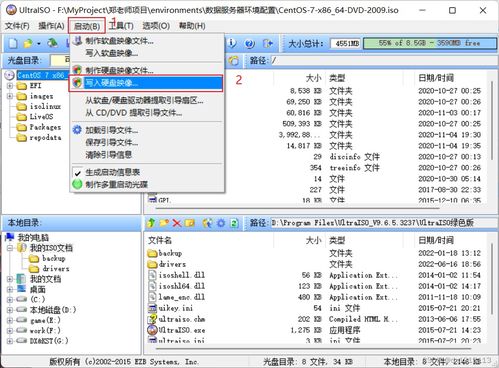The height and width of the screenshot is (368, 499).
Task: Click the exit door toolbar icon
Action: [268, 43]
